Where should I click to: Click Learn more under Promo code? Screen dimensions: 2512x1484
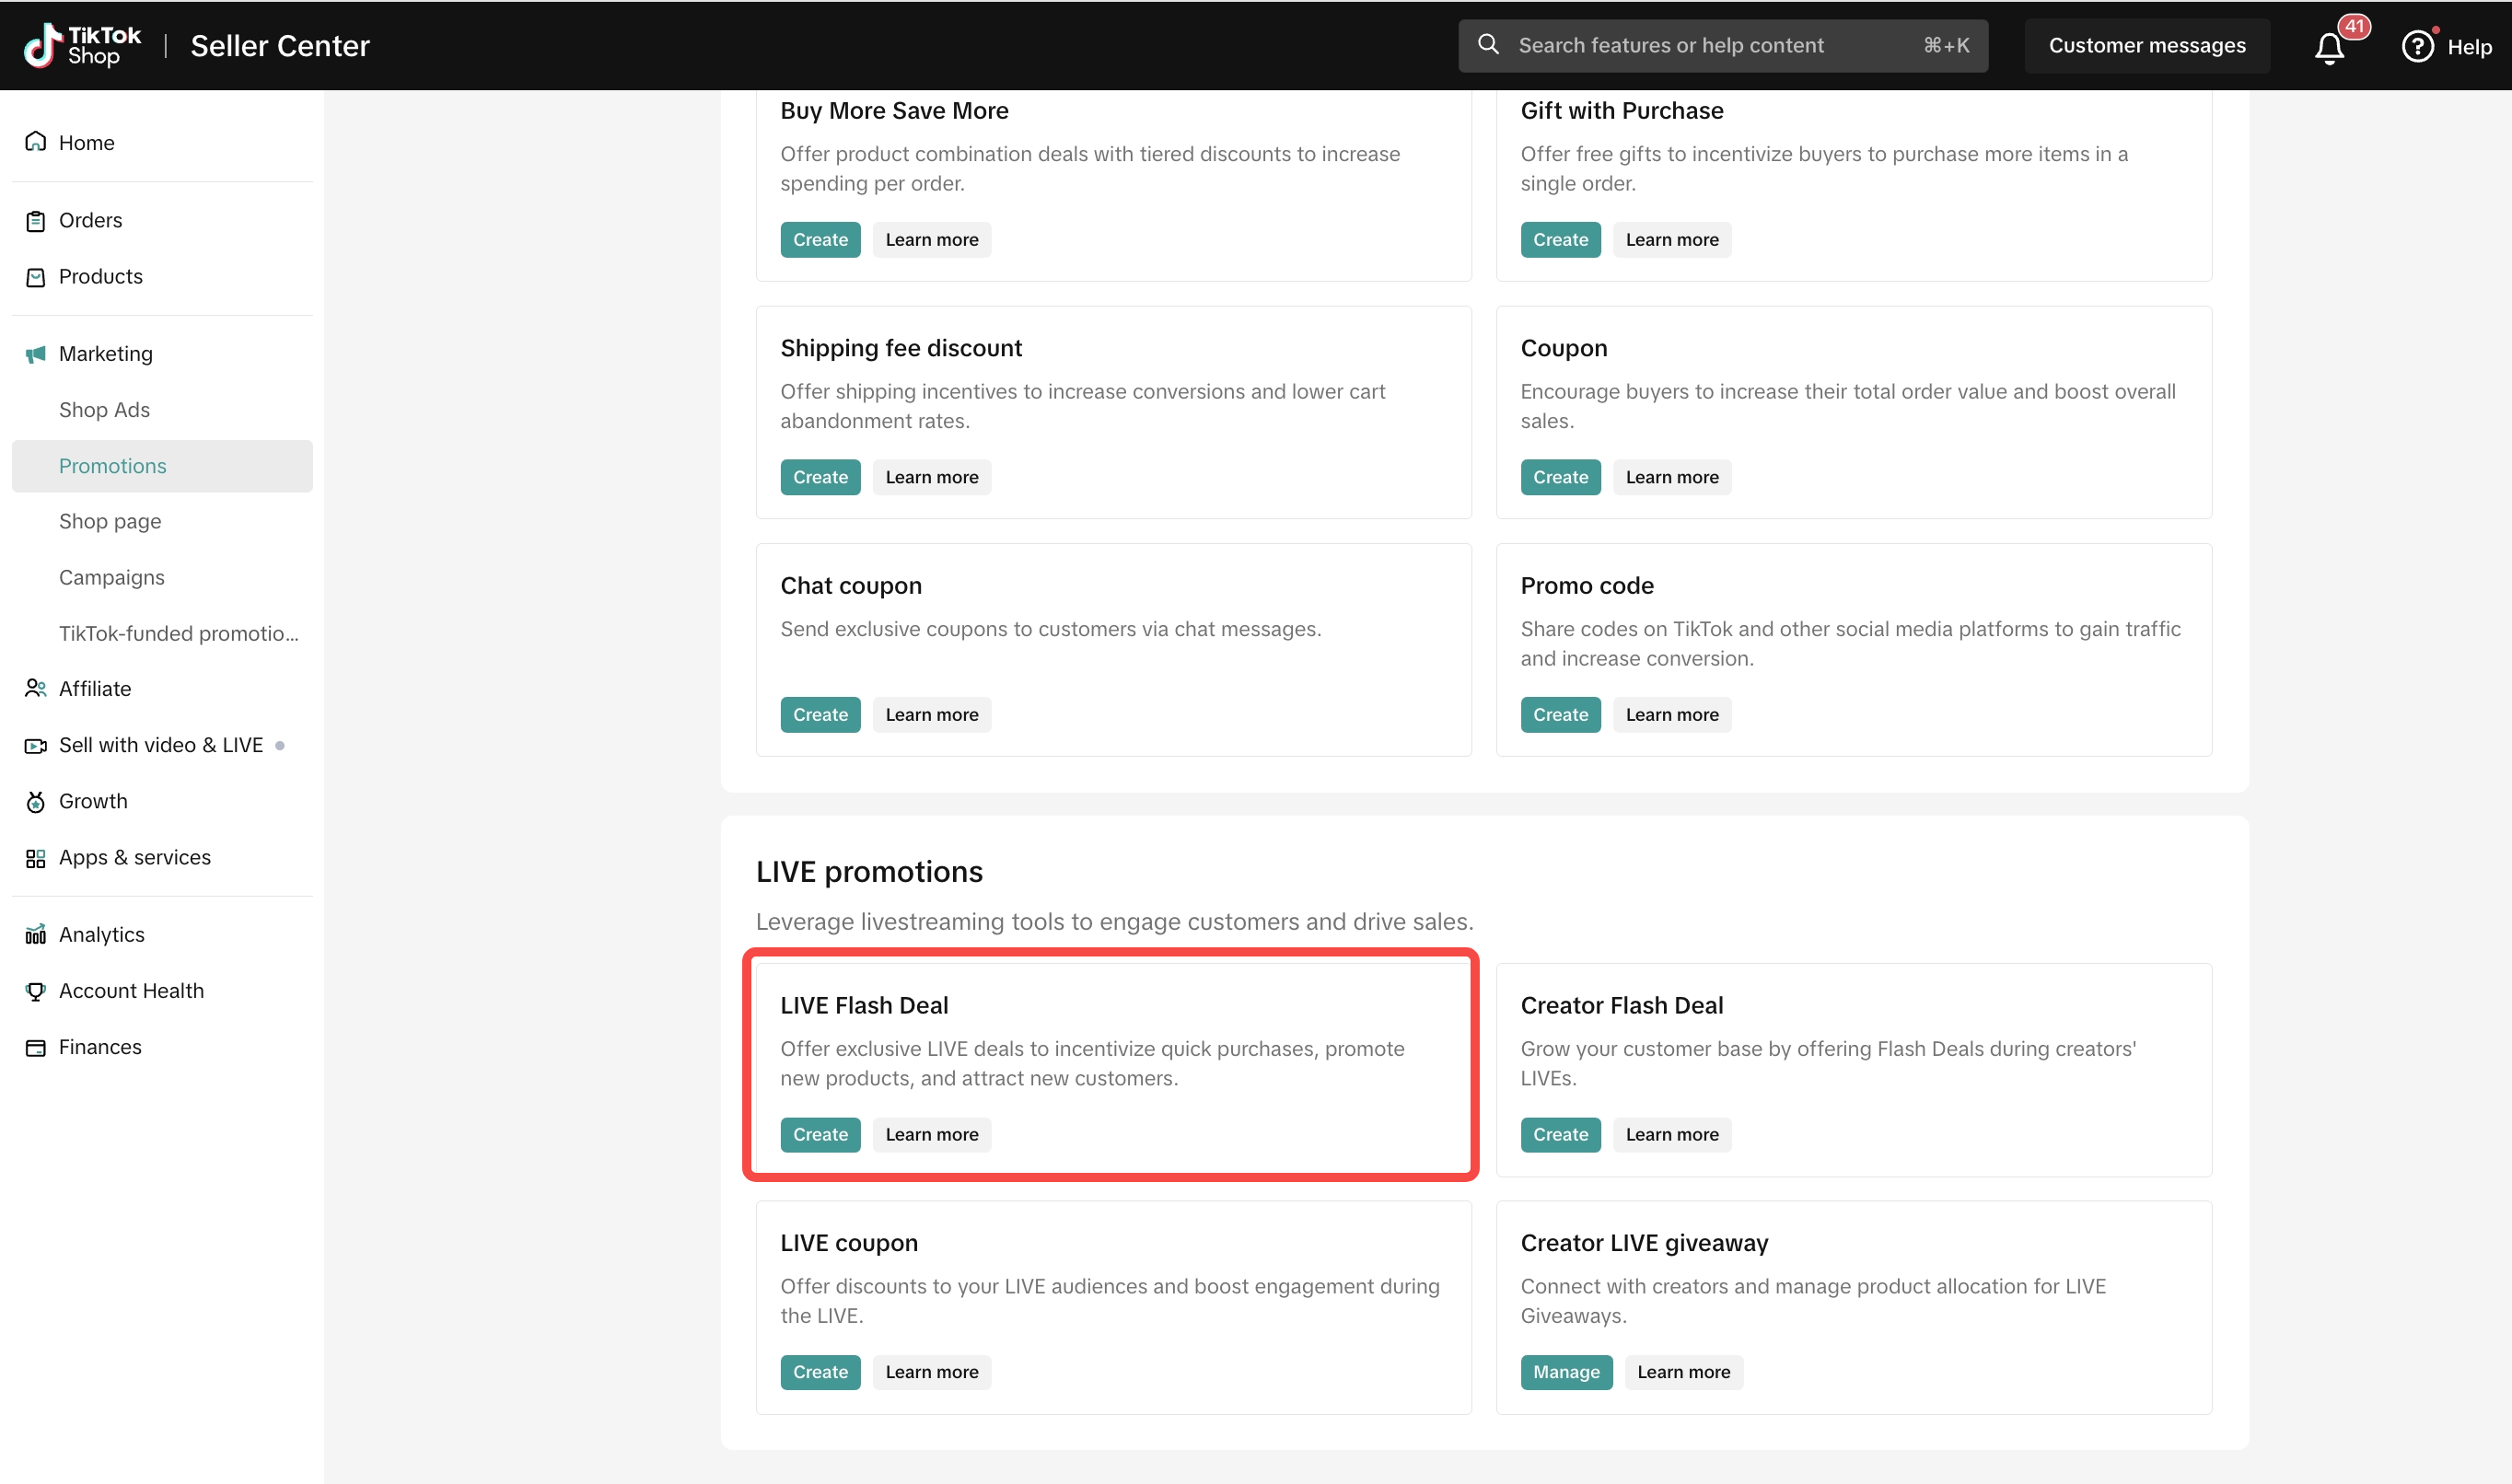tap(1671, 714)
